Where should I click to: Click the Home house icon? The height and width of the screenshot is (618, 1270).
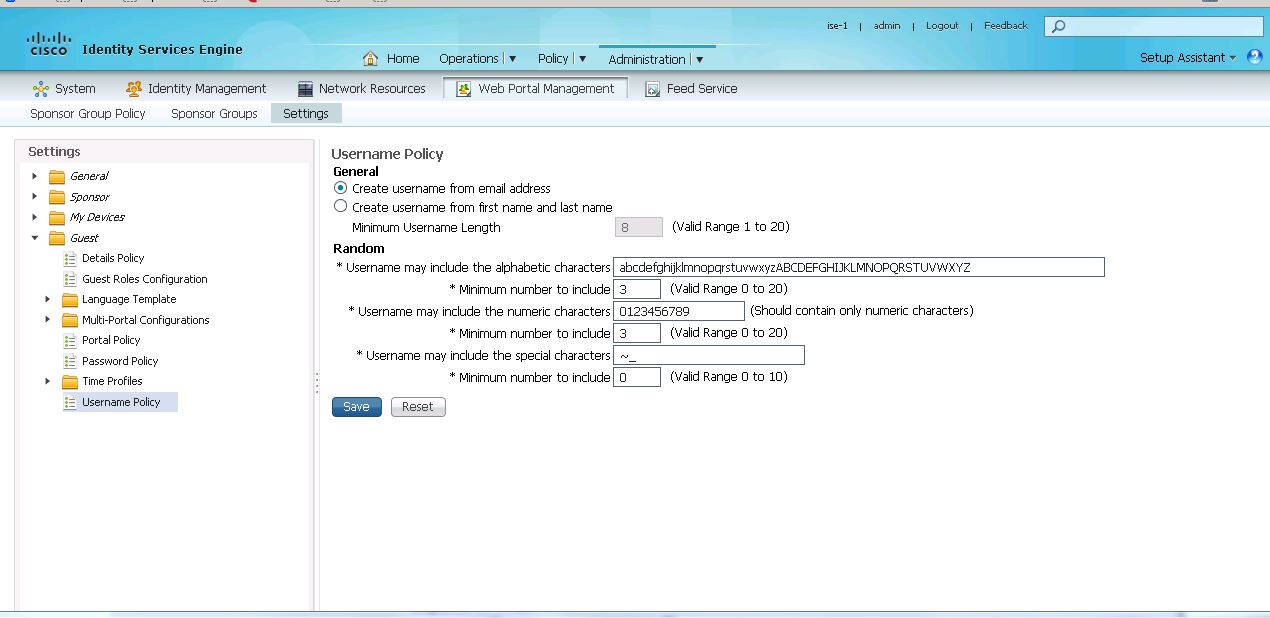pos(371,58)
